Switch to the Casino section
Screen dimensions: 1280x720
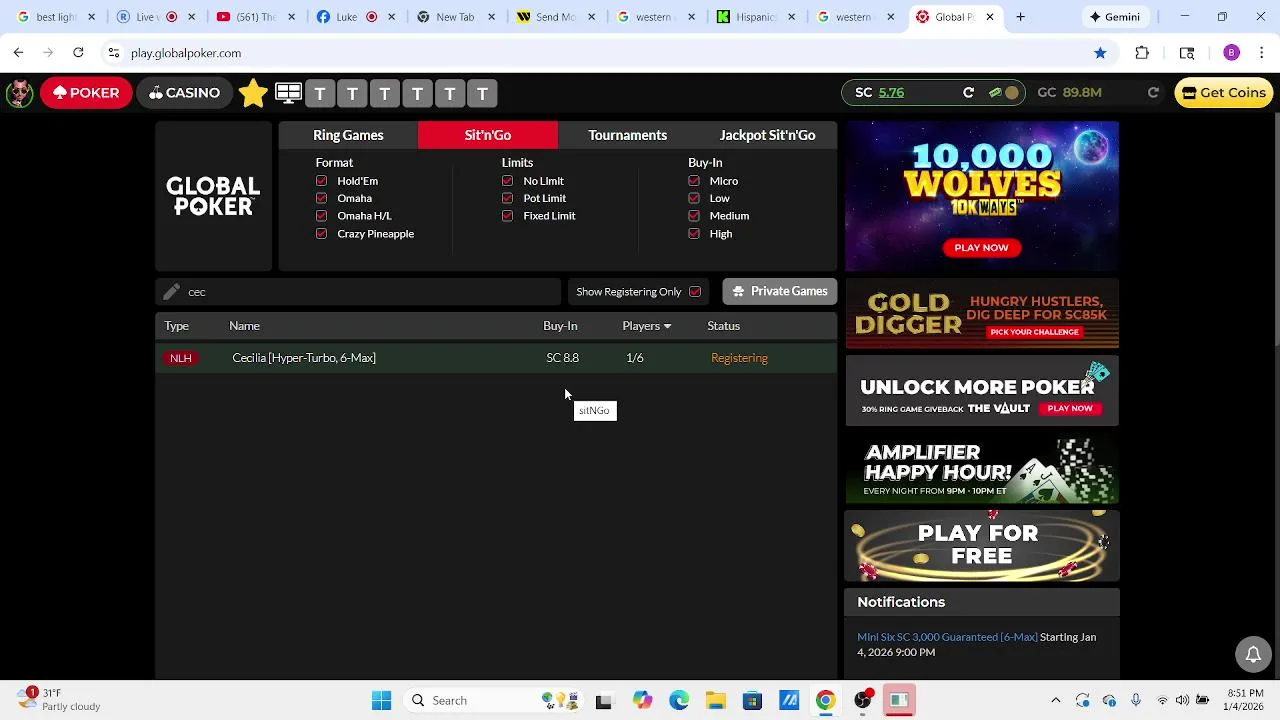[184, 93]
